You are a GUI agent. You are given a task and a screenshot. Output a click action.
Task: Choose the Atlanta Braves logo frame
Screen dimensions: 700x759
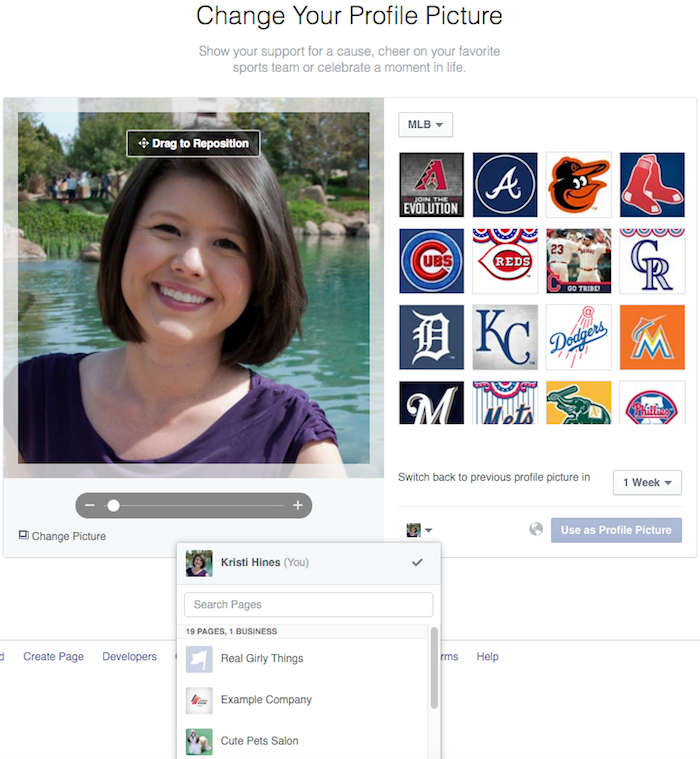[505, 185]
